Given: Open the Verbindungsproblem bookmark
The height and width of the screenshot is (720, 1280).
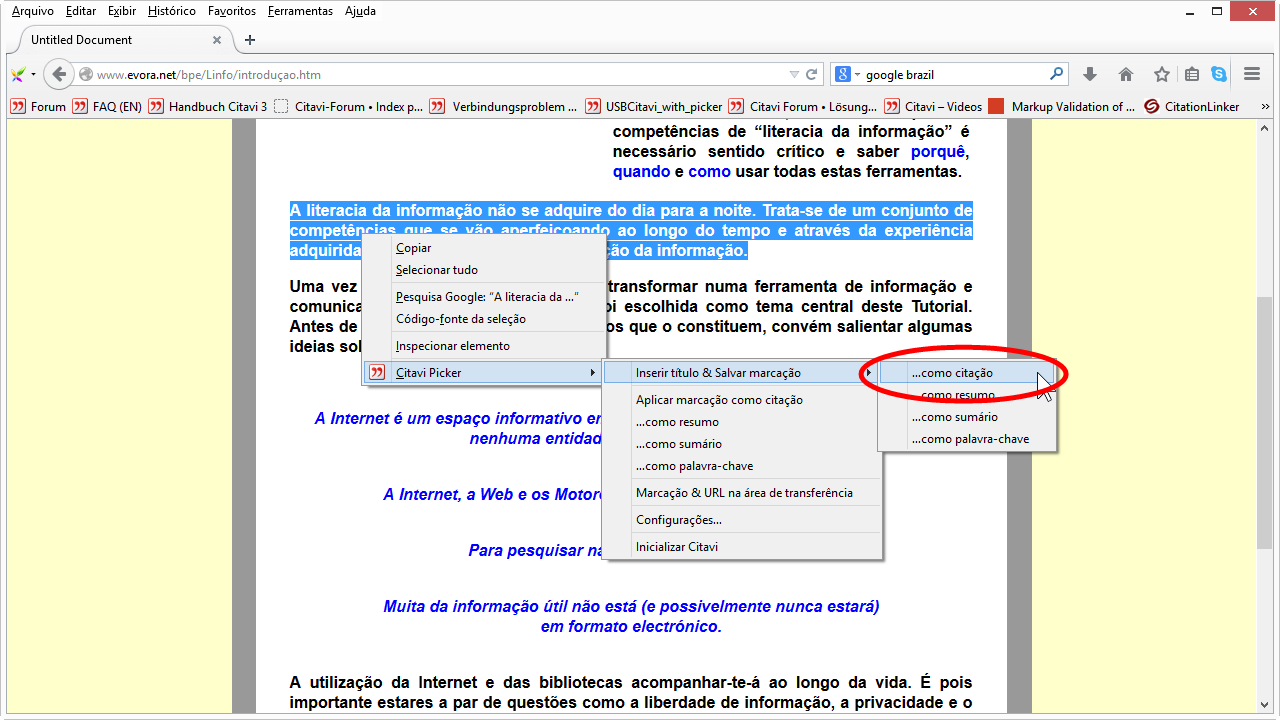Looking at the screenshot, I should 504,106.
